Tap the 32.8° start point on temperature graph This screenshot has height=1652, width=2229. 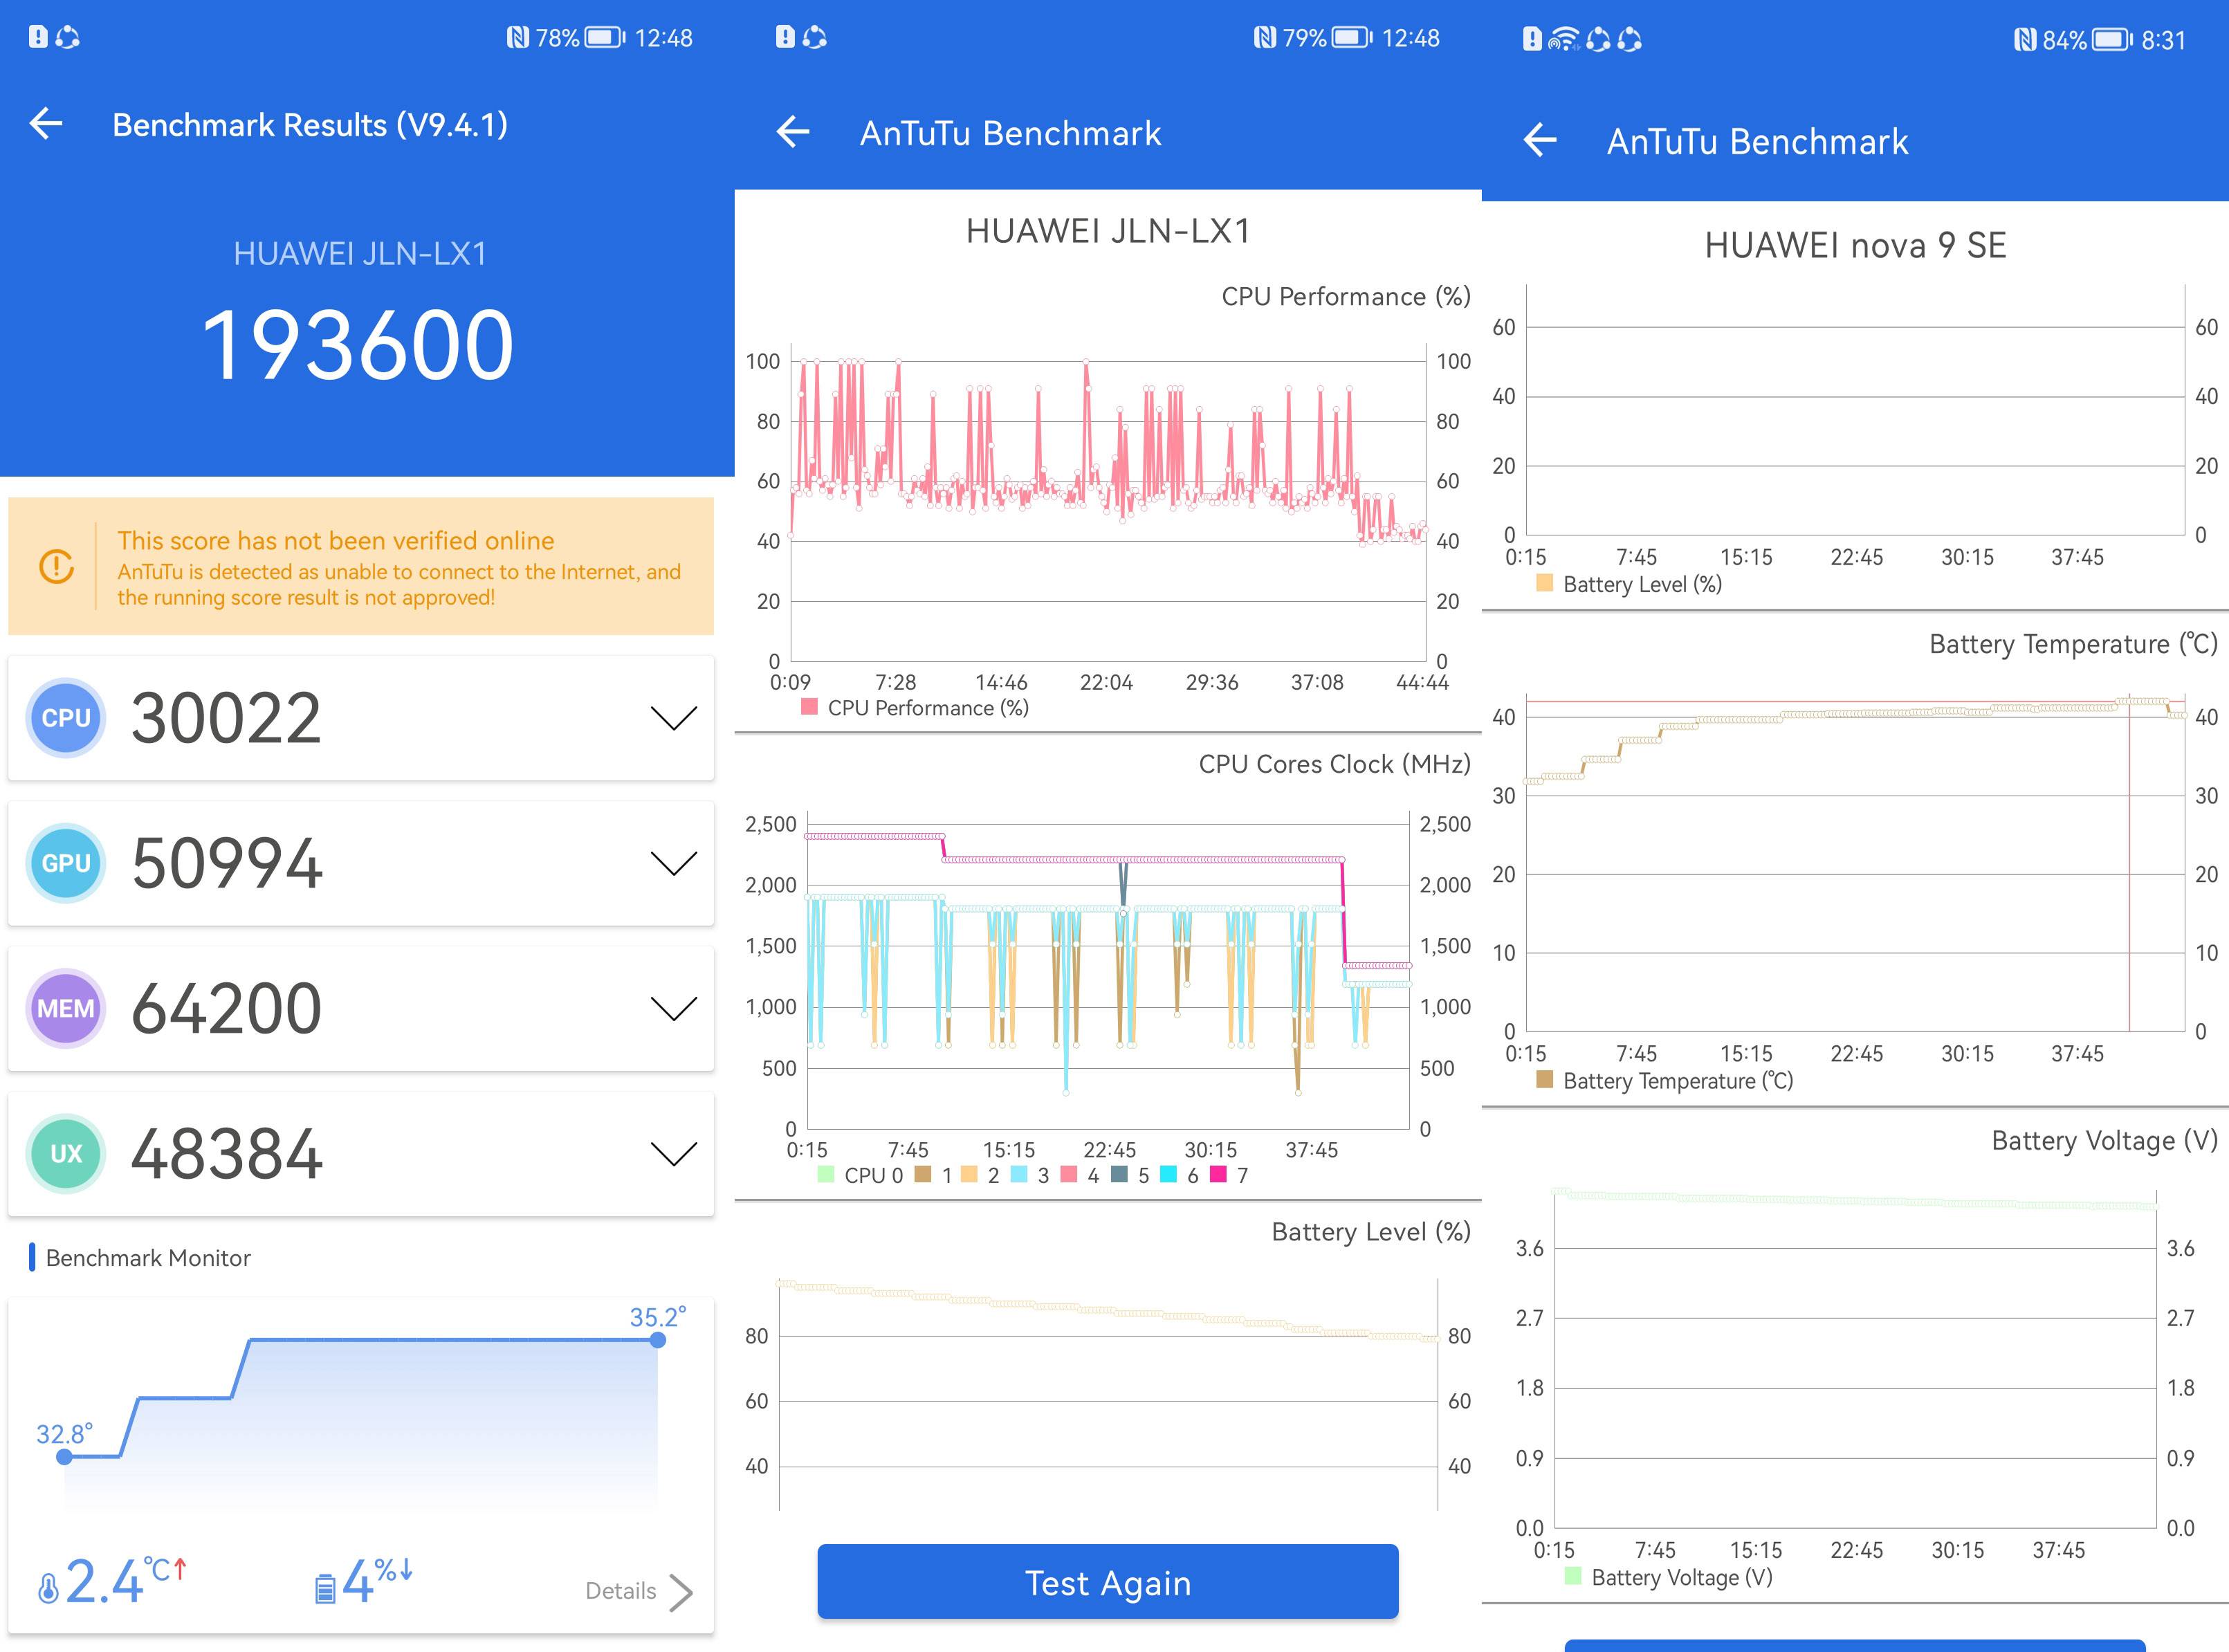(64, 1457)
